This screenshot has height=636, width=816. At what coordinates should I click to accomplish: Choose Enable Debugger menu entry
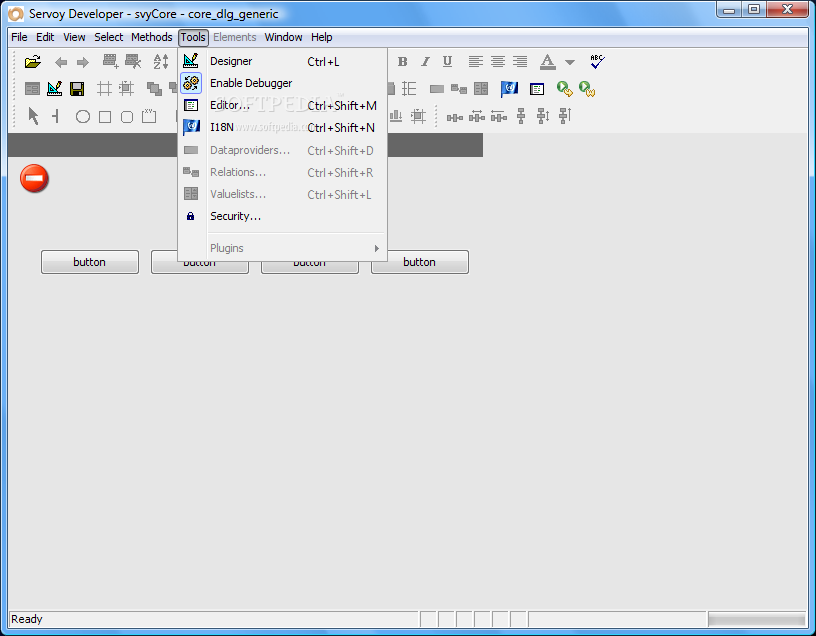pos(283,83)
